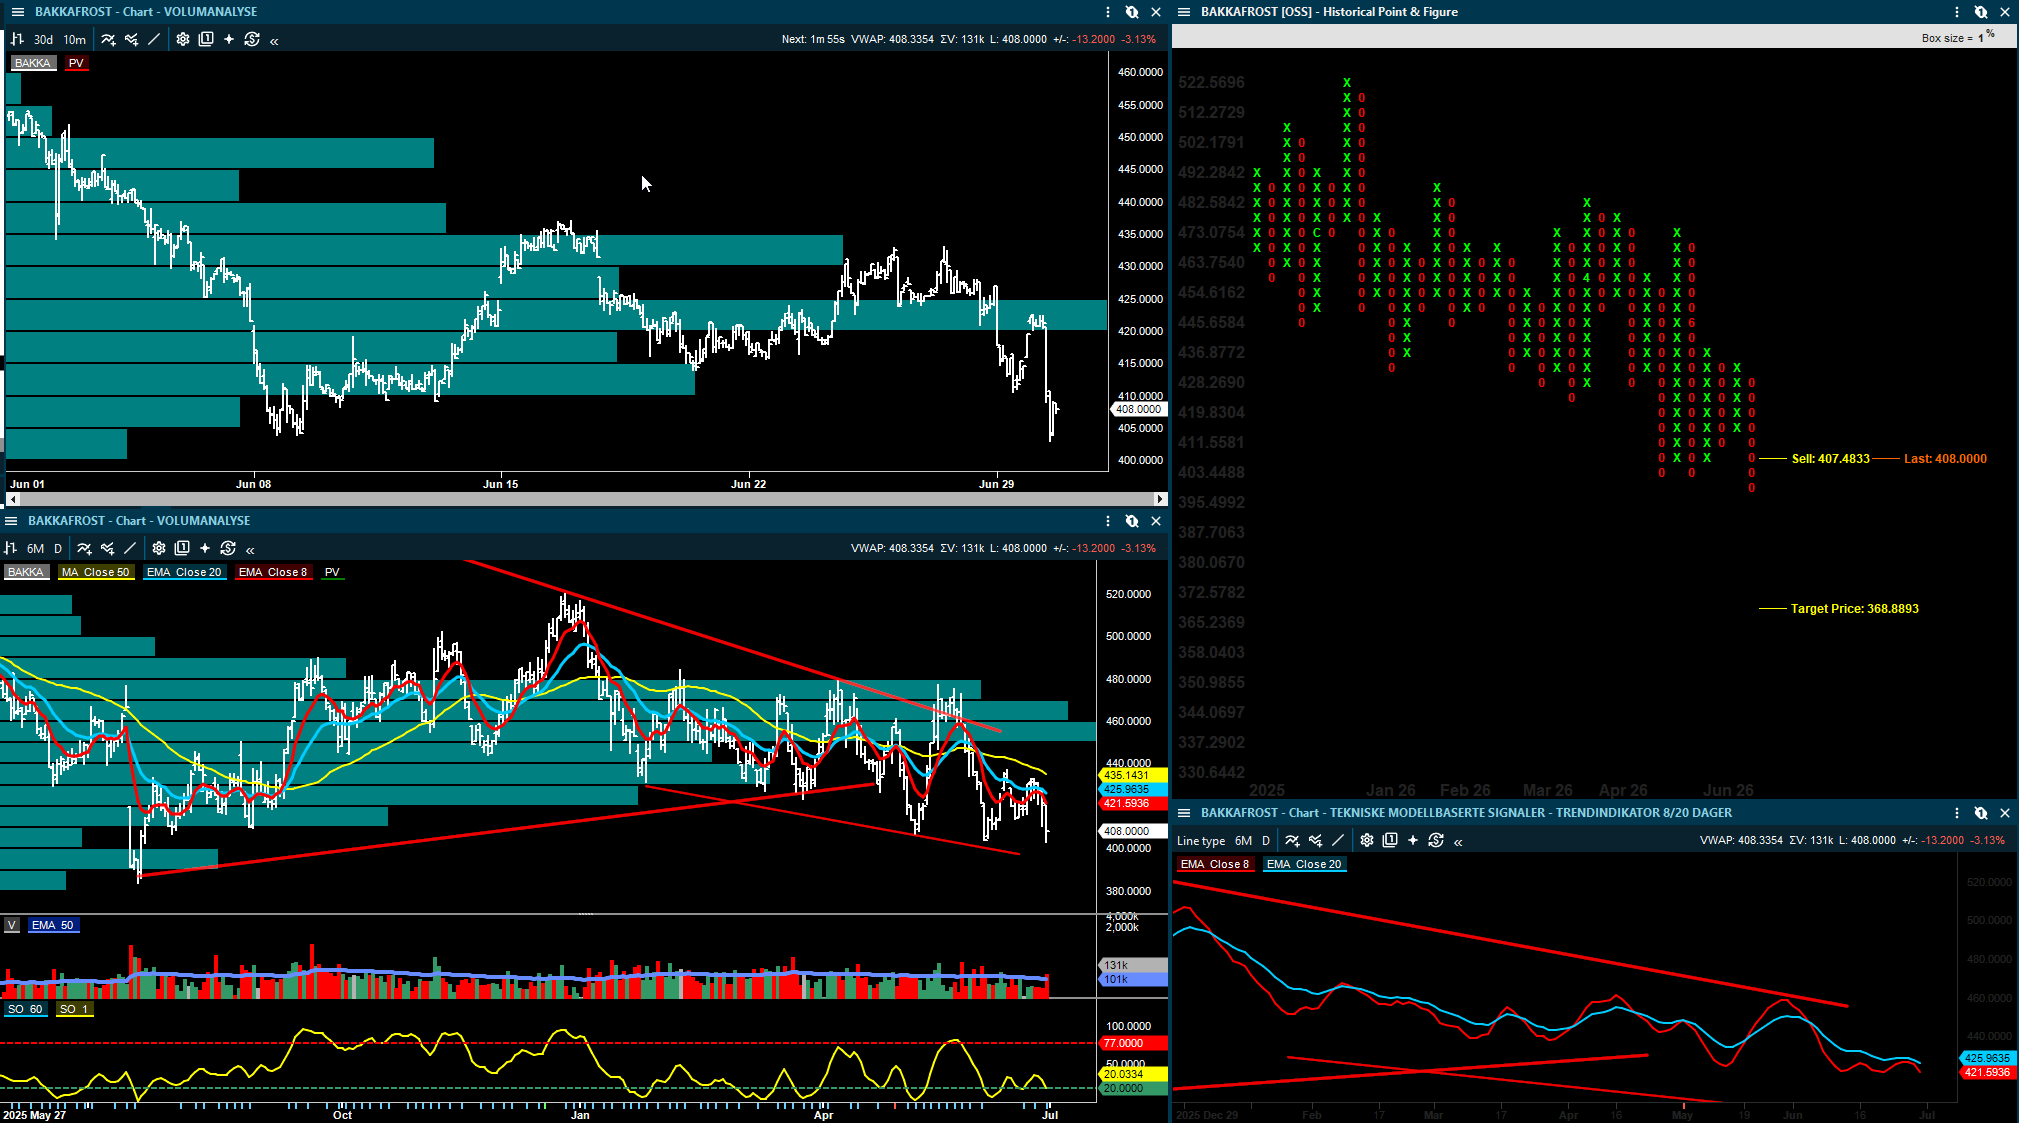Click symbol link icon in TRENDINDIKATOR header

(1981, 813)
